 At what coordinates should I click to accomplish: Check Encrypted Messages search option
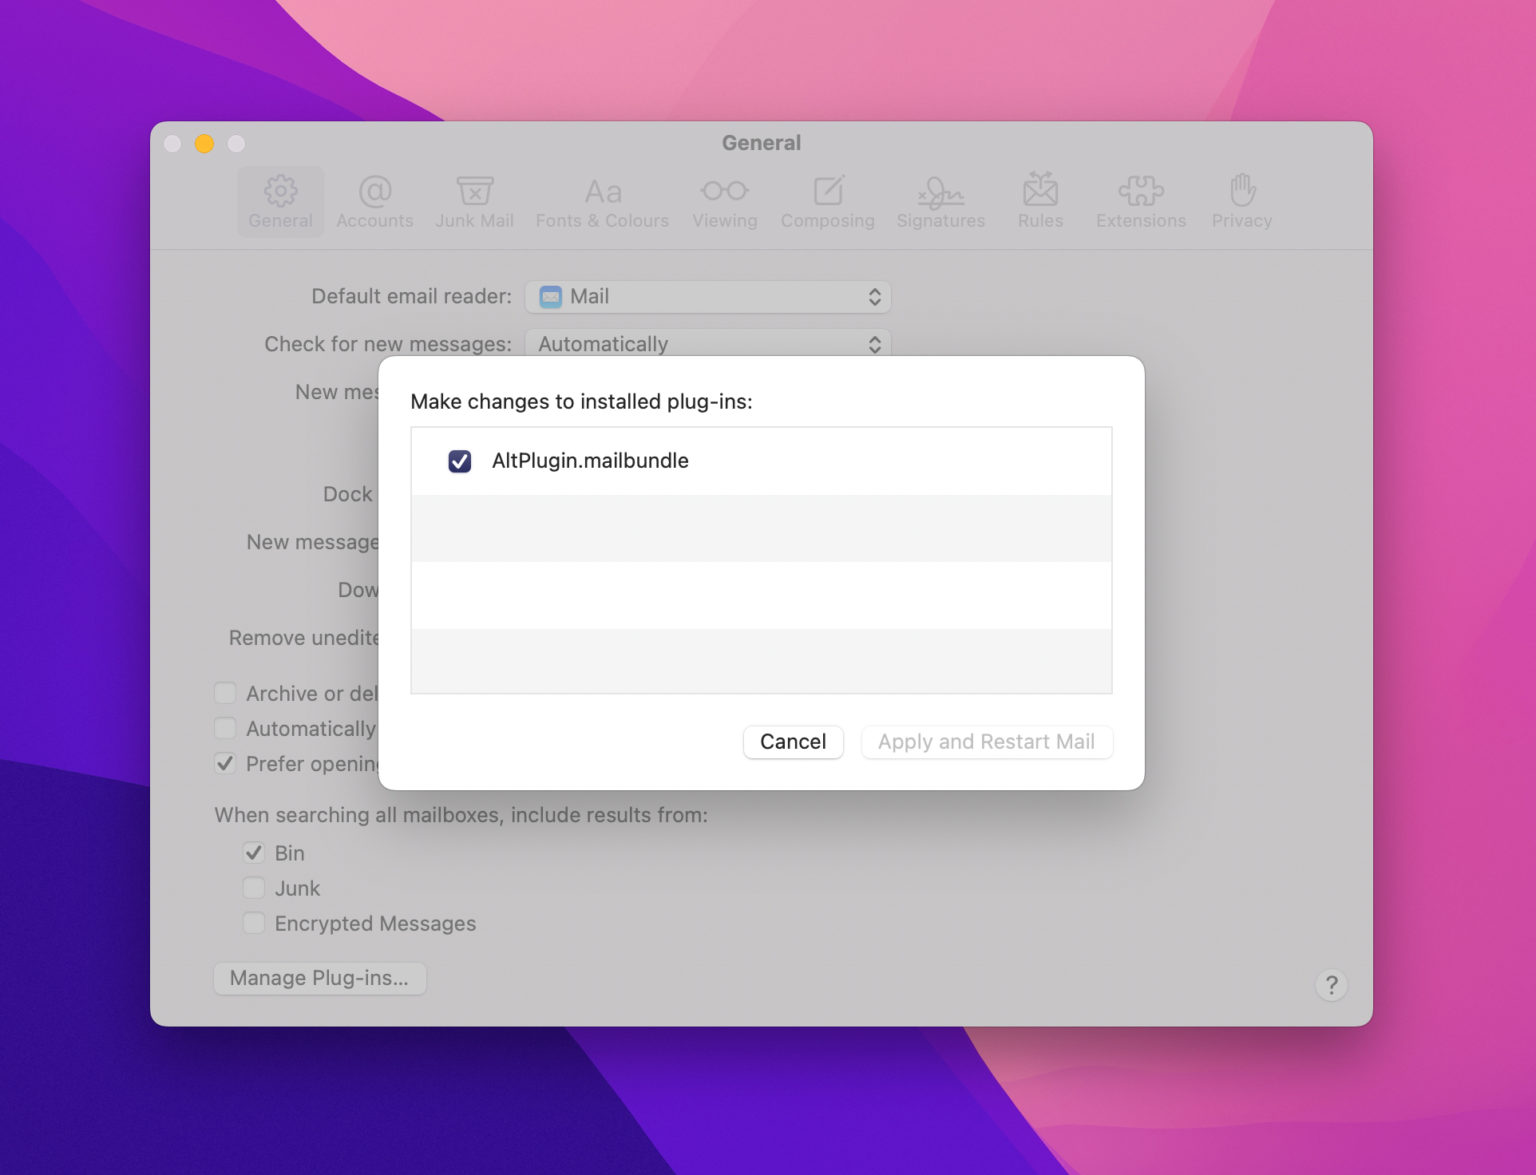[x=253, y=923]
